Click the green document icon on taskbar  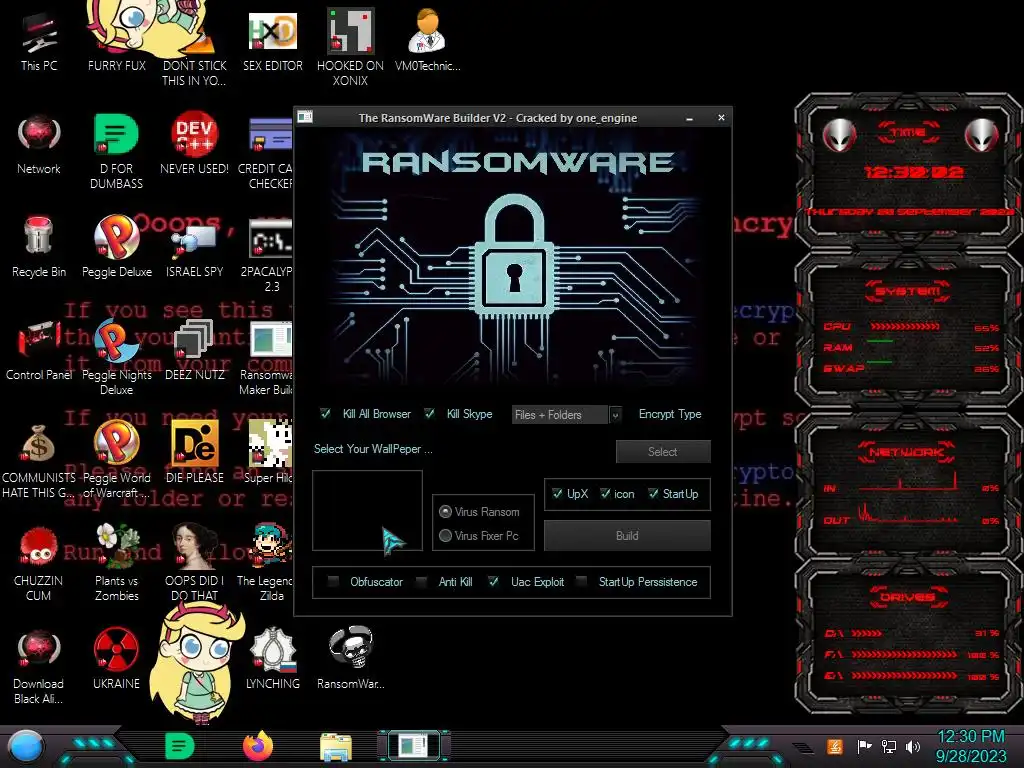coord(180,746)
